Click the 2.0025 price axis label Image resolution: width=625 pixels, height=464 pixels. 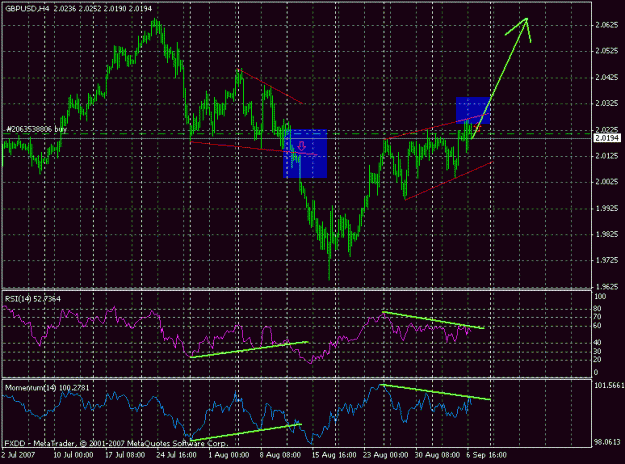click(x=606, y=182)
